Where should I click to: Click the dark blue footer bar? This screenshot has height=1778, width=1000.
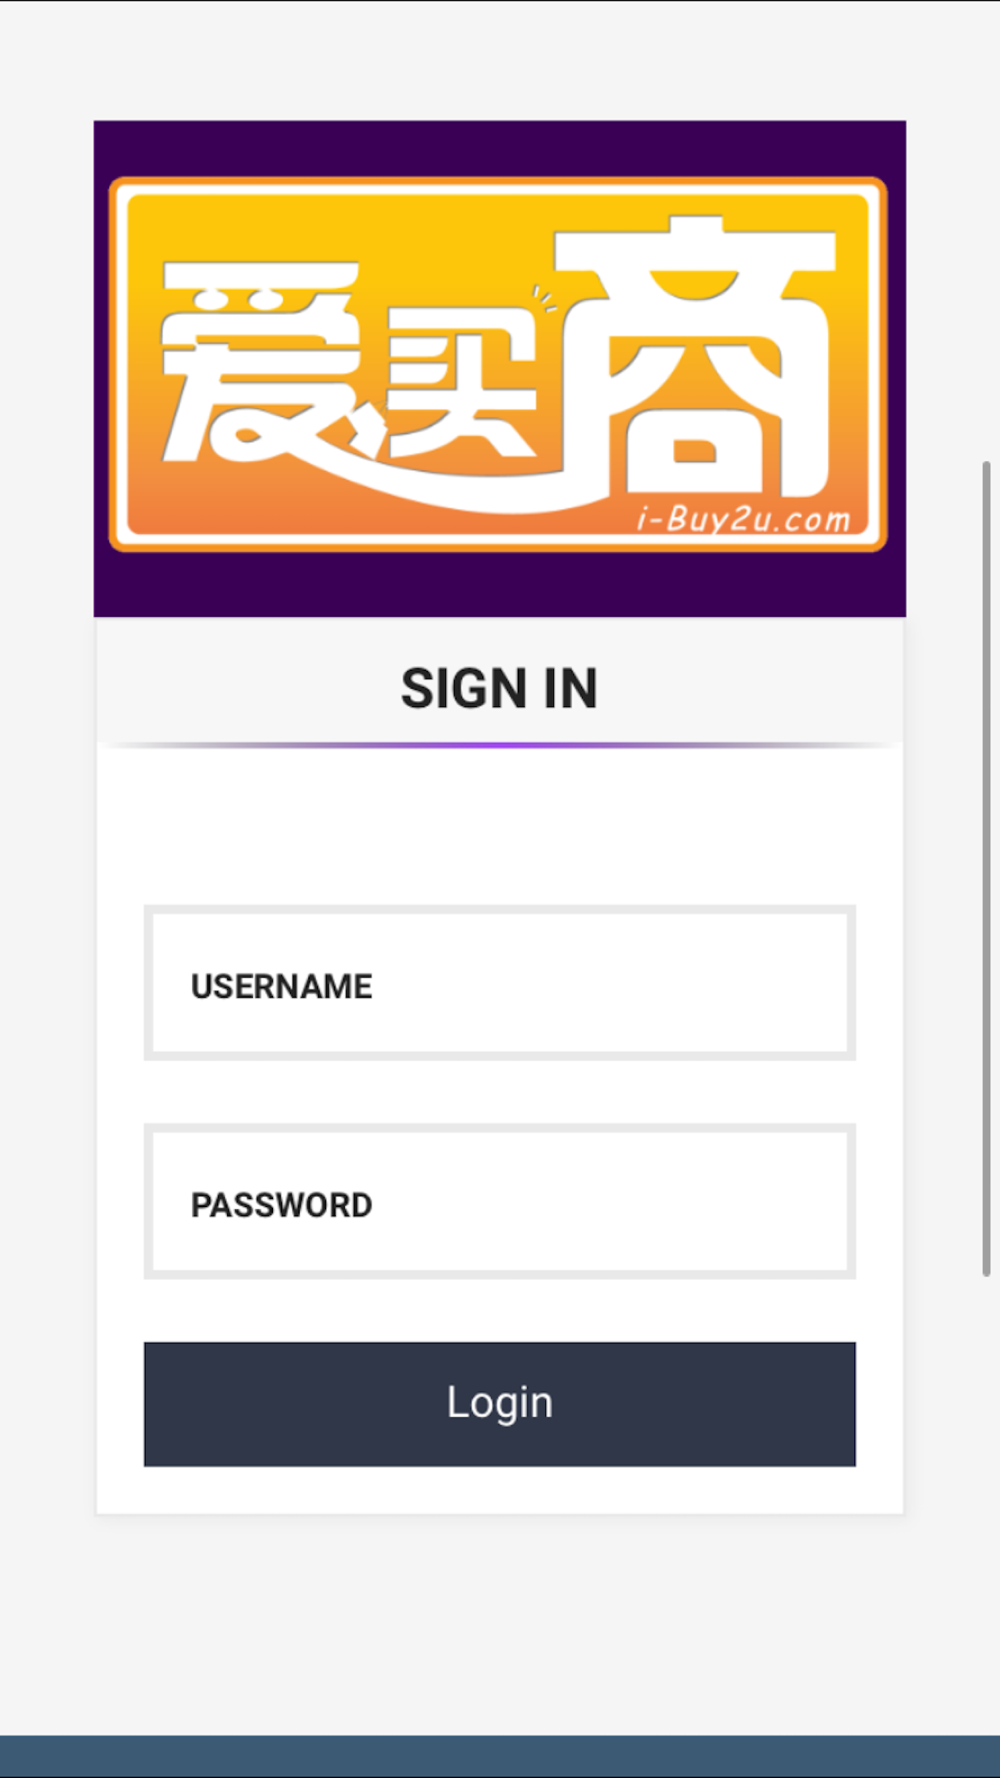pos(500,1756)
